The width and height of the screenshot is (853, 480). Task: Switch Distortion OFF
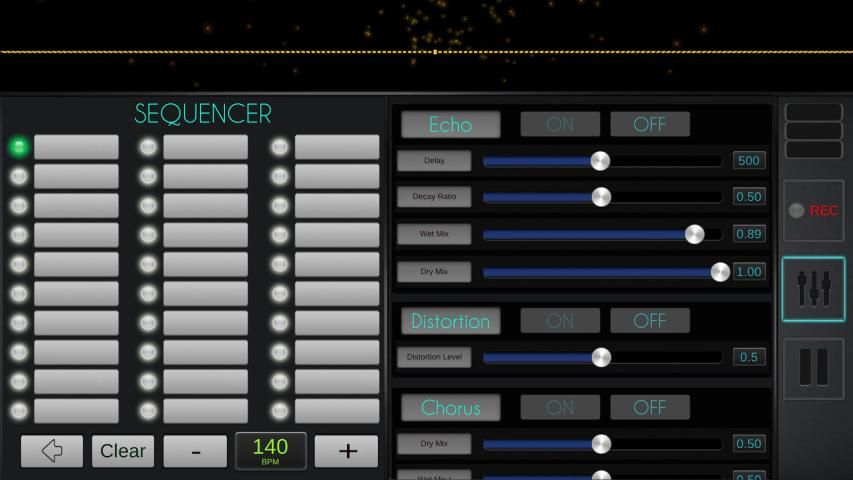650,321
